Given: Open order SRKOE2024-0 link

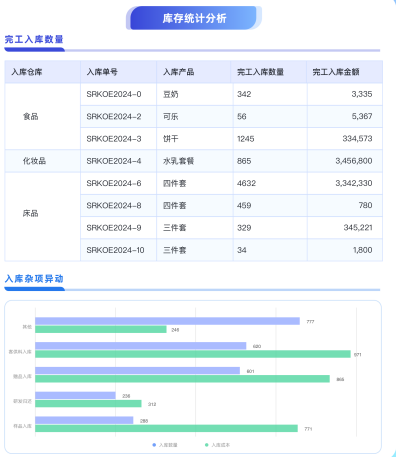Looking at the screenshot, I should point(114,94).
